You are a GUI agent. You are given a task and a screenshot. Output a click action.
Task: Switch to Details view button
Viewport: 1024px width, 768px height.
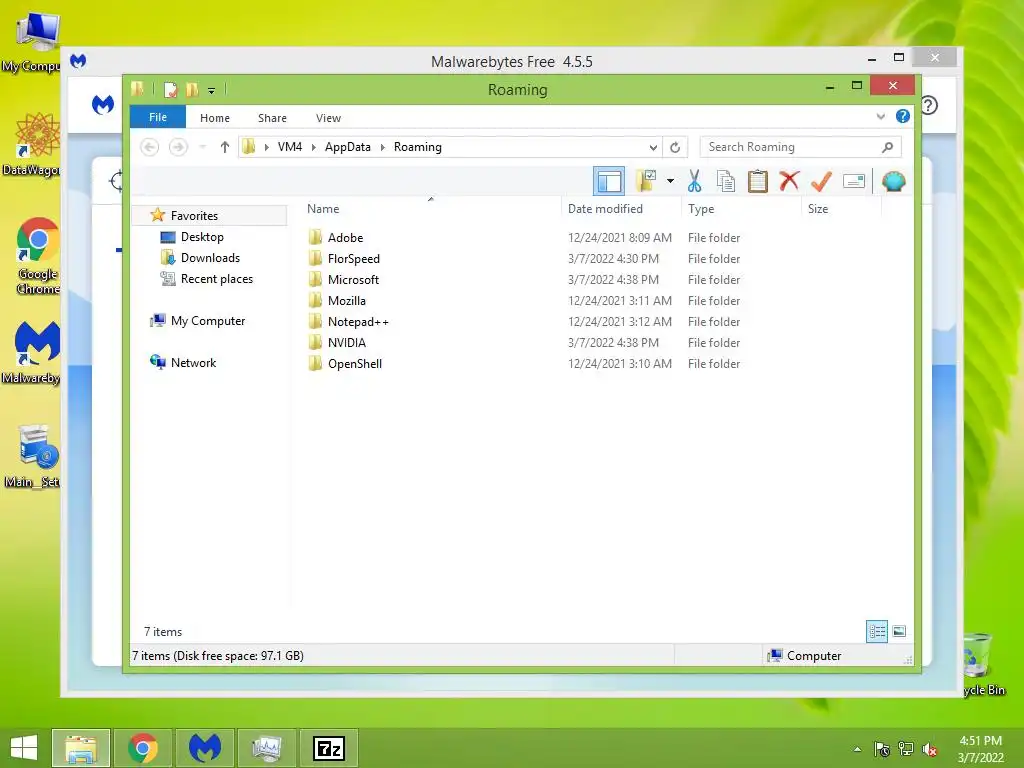[x=877, y=632]
